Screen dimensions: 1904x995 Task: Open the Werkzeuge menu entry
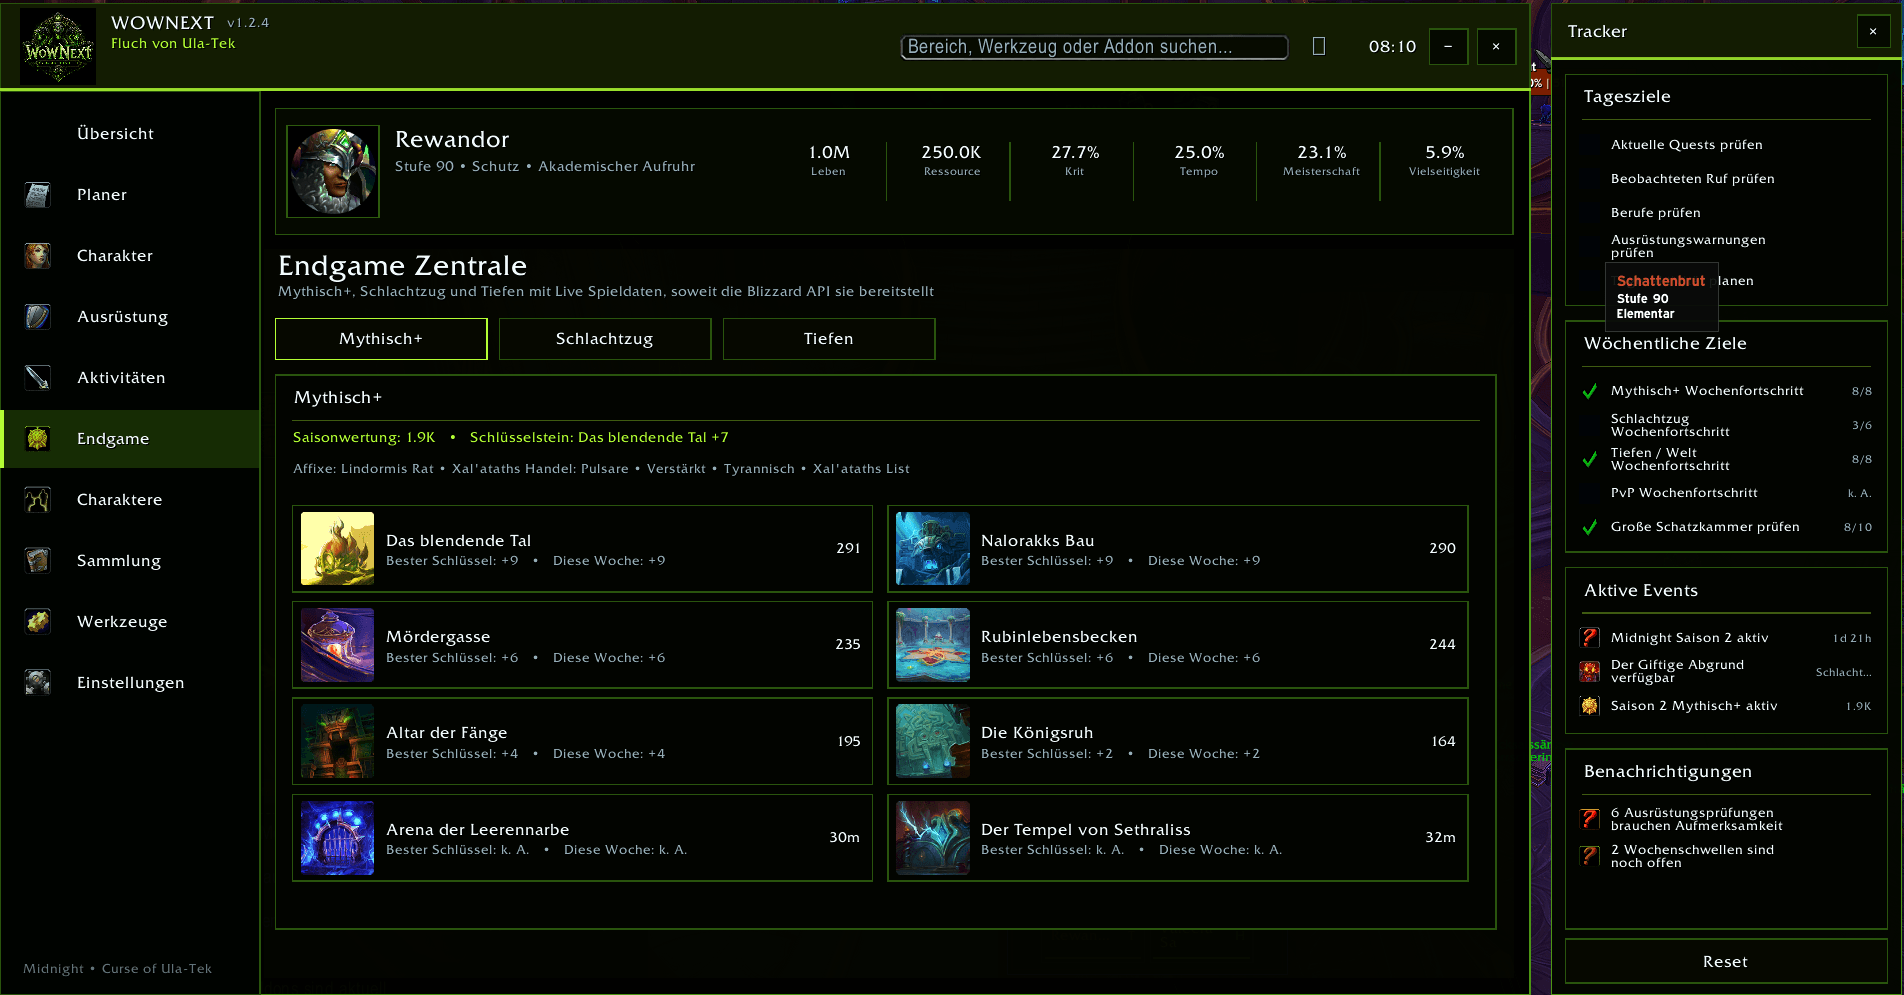pyautogui.click(x=130, y=622)
